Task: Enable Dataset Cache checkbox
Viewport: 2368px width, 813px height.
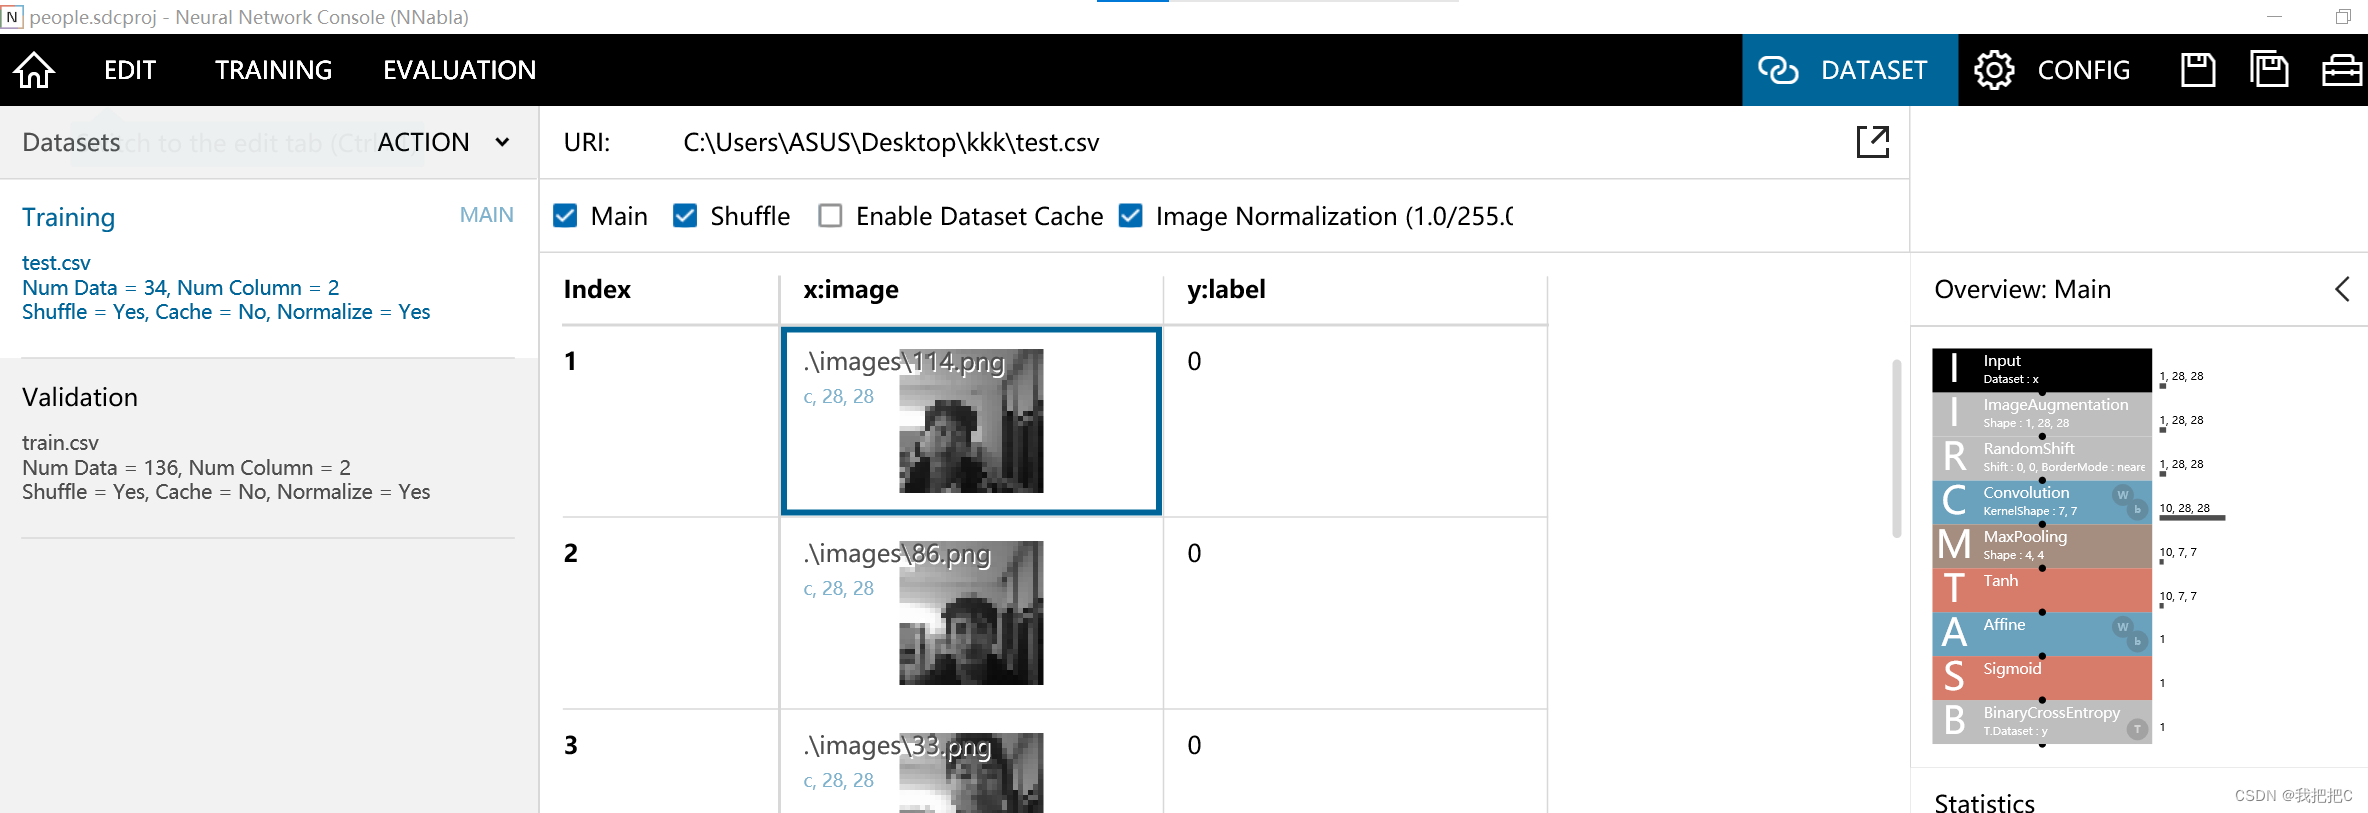Action: tap(830, 216)
